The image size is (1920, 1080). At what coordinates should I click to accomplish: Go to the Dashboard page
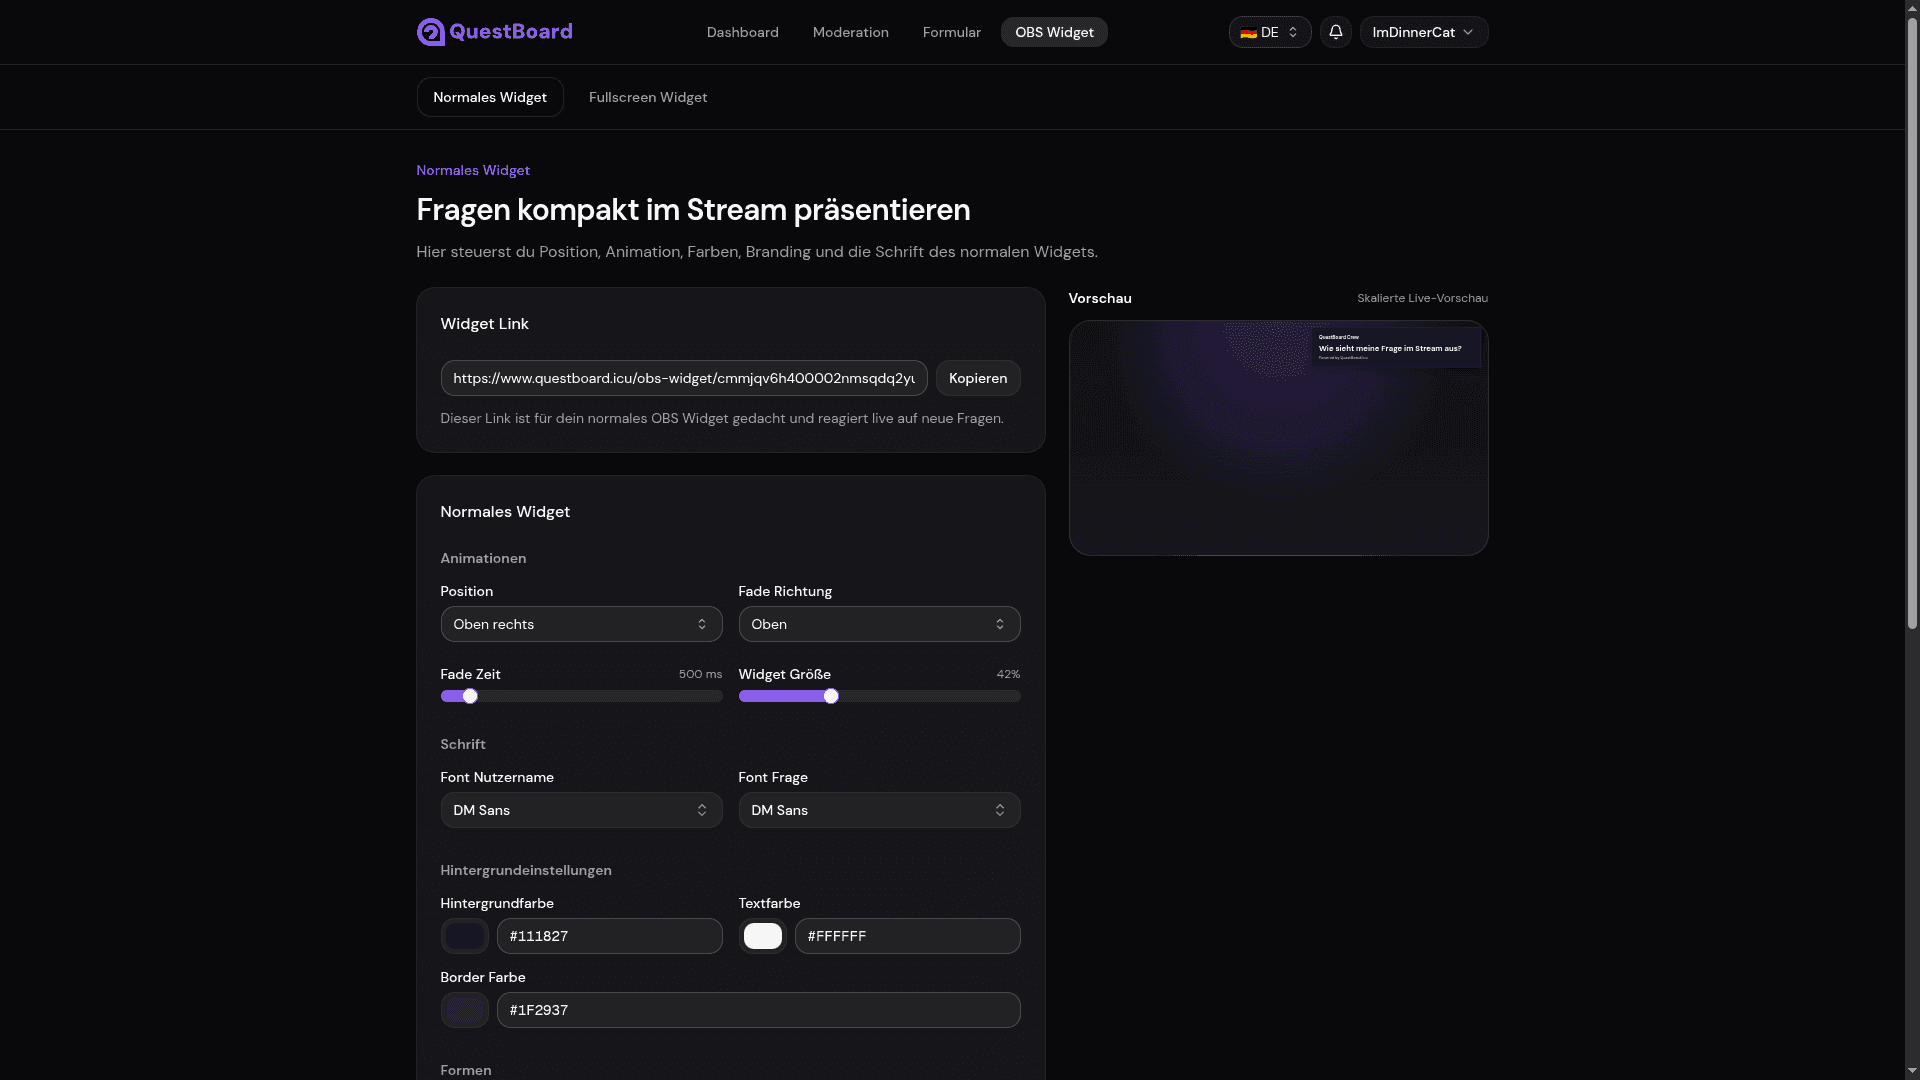pyautogui.click(x=742, y=32)
